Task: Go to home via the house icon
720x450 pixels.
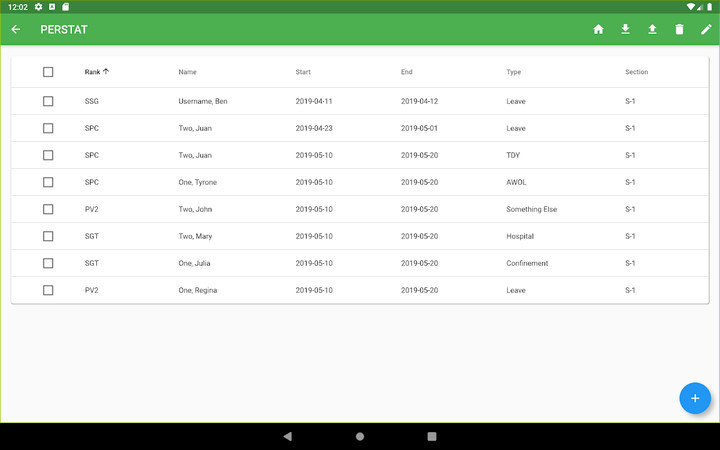Action: pos(599,29)
